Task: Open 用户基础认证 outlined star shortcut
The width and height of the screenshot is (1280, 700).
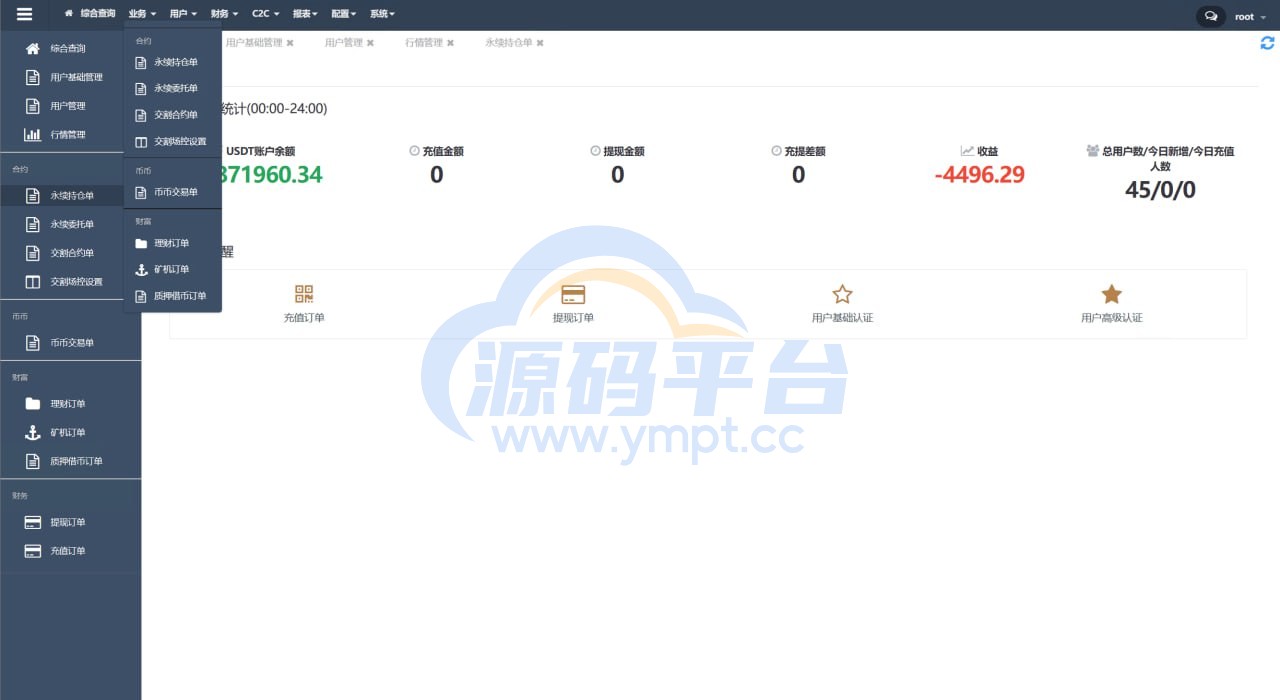Action: [x=842, y=303]
